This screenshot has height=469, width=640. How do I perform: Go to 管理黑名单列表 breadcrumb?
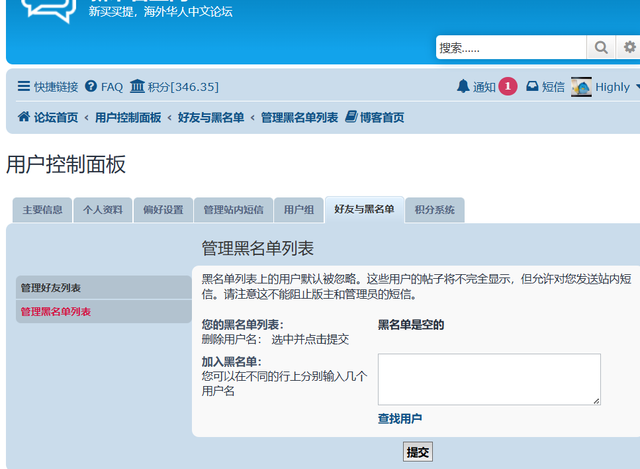(x=300, y=118)
